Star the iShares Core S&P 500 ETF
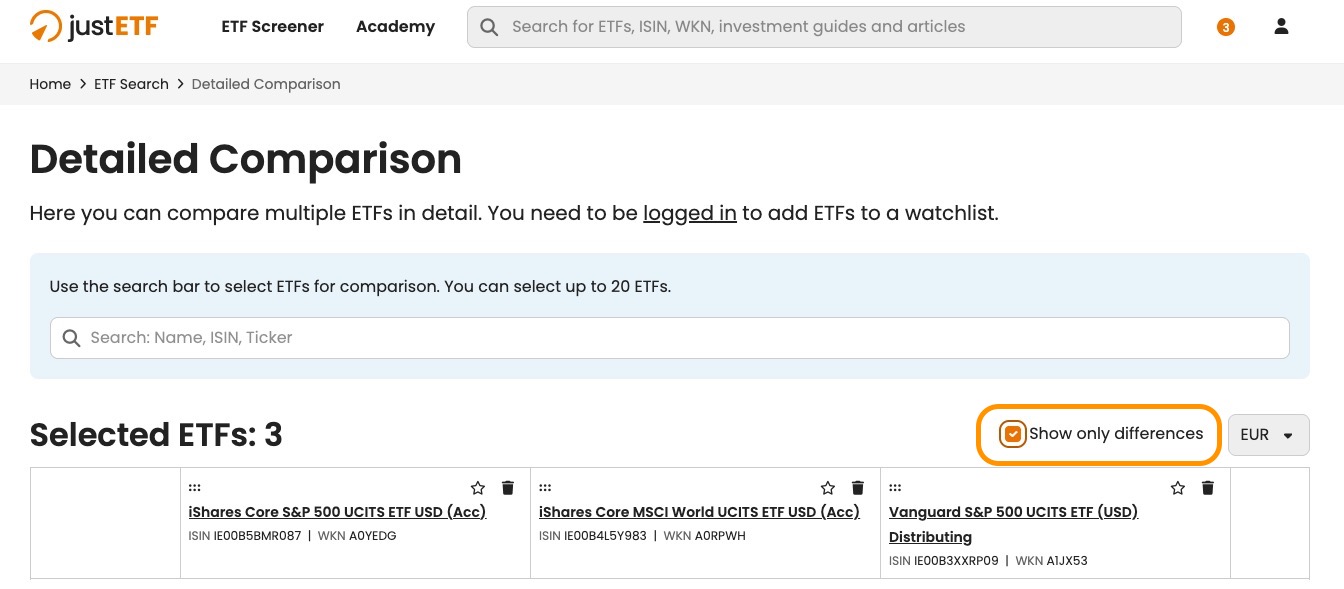 (478, 488)
